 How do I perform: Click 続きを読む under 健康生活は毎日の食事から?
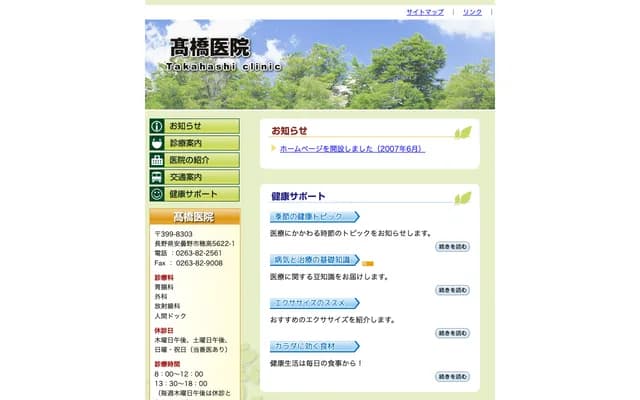point(452,376)
